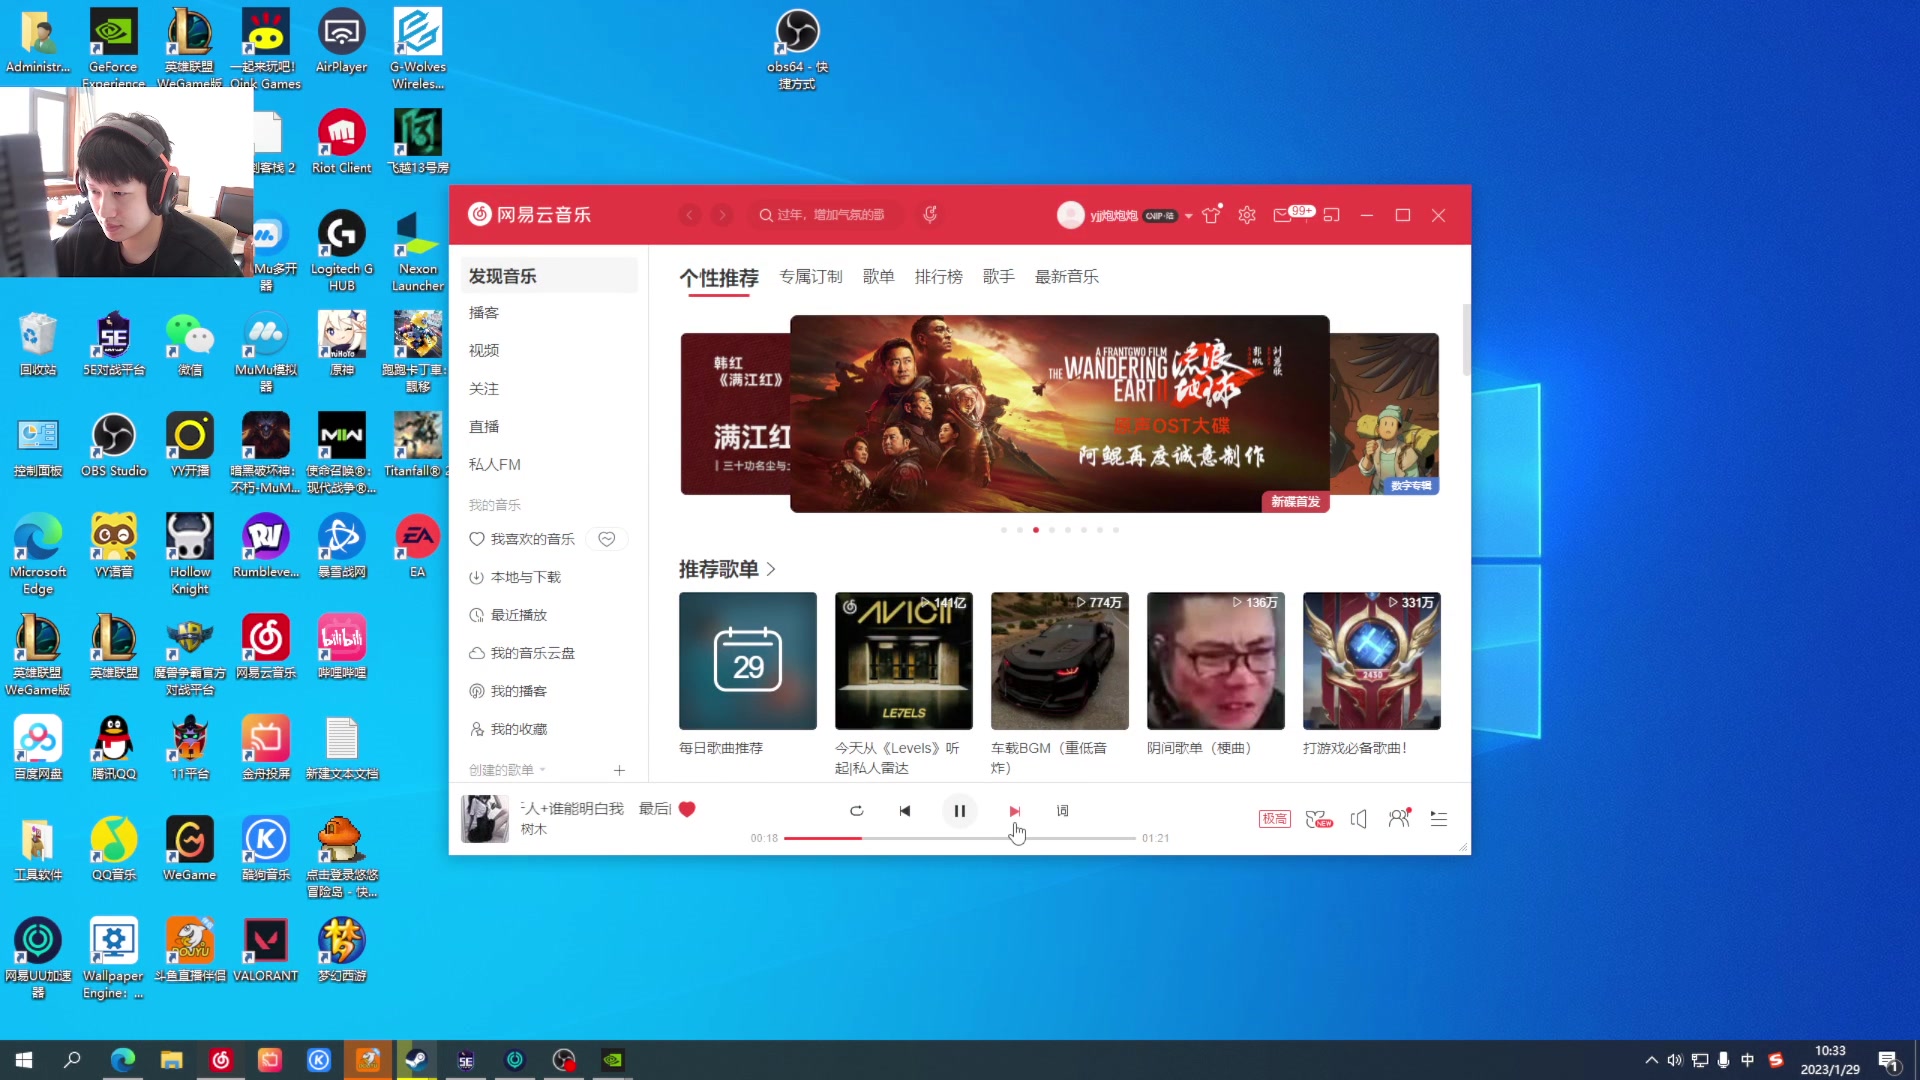1920x1080 pixels.
Task: Skip to the next track
Action: pos(1014,811)
